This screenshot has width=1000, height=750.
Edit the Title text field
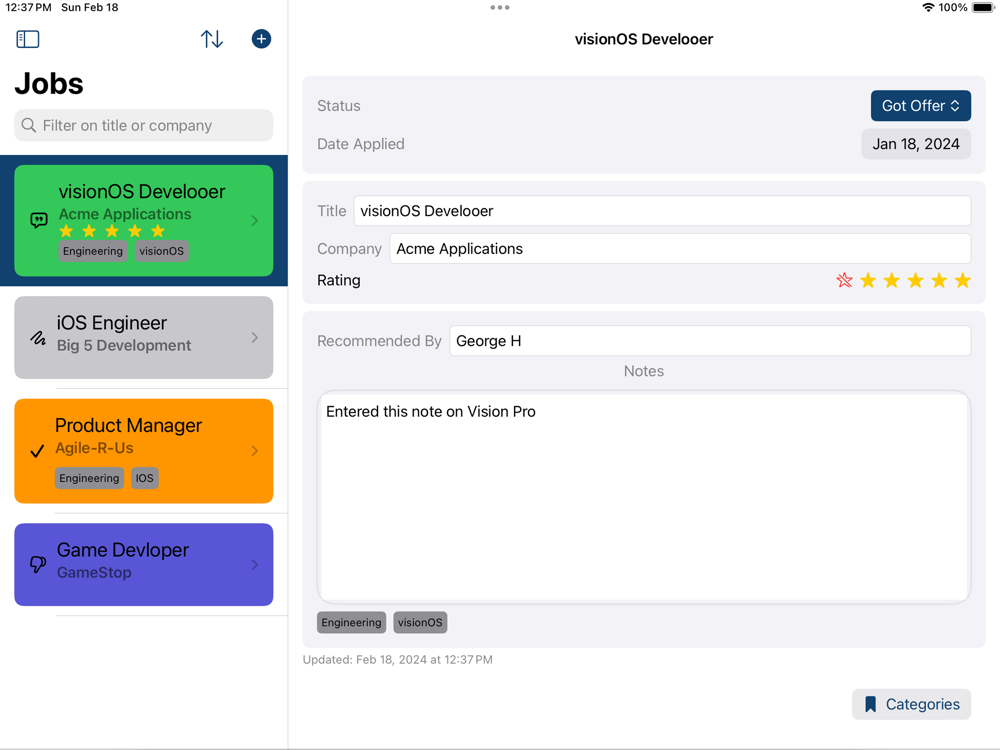coord(662,211)
